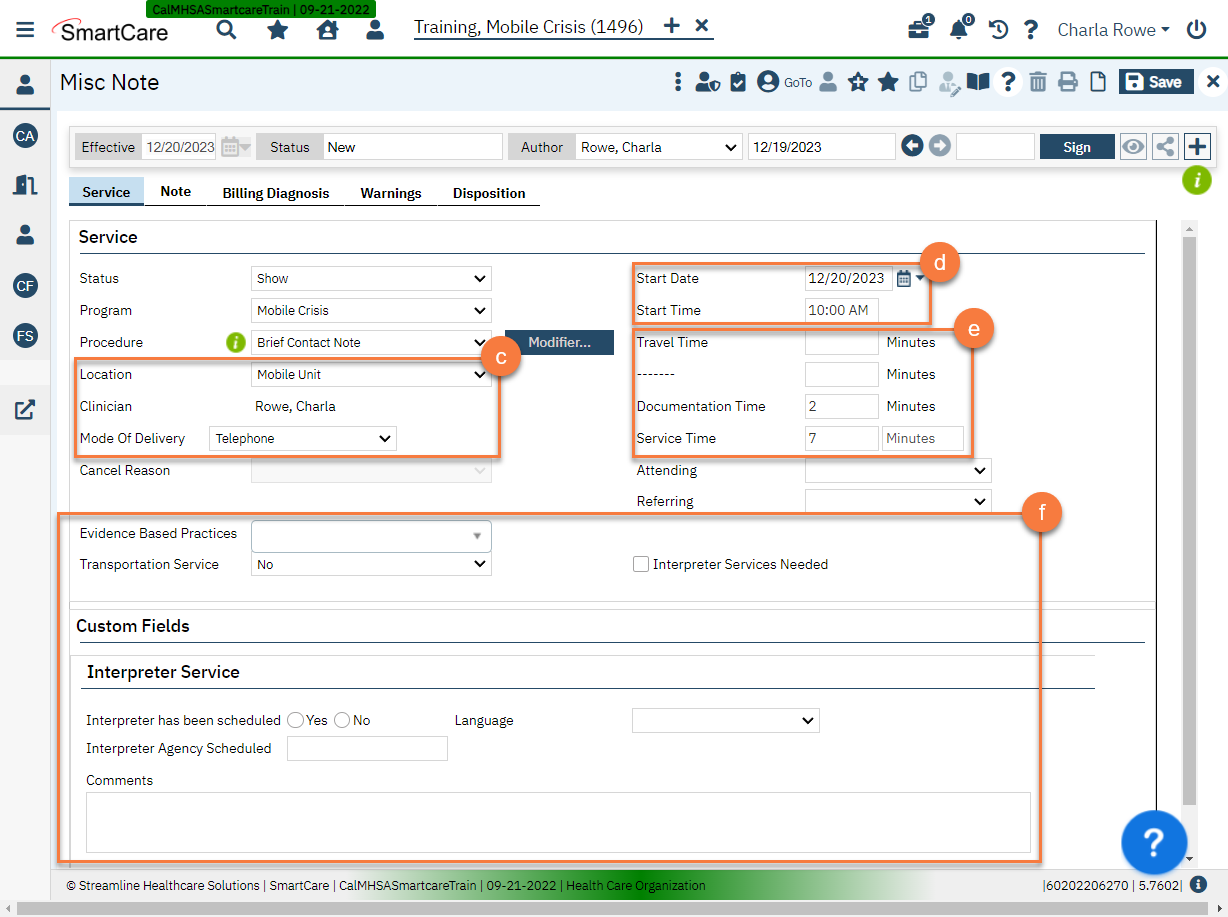The height and width of the screenshot is (917, 1228).
Task: Click the Sign button
Action: tap(1077, 147)
